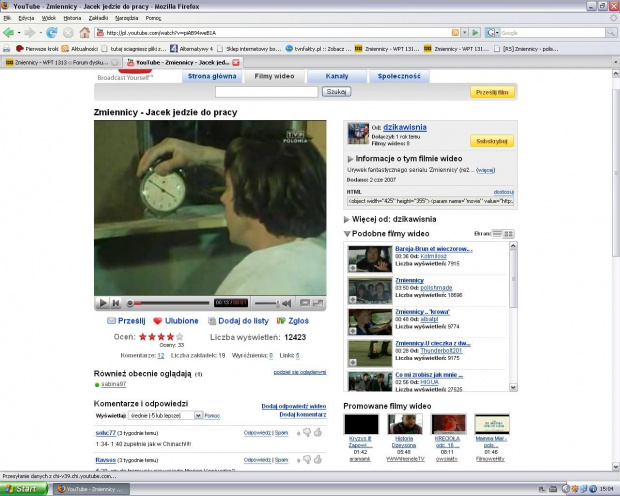Click the Zgłoś flag icon

click(x=281, y=321)
